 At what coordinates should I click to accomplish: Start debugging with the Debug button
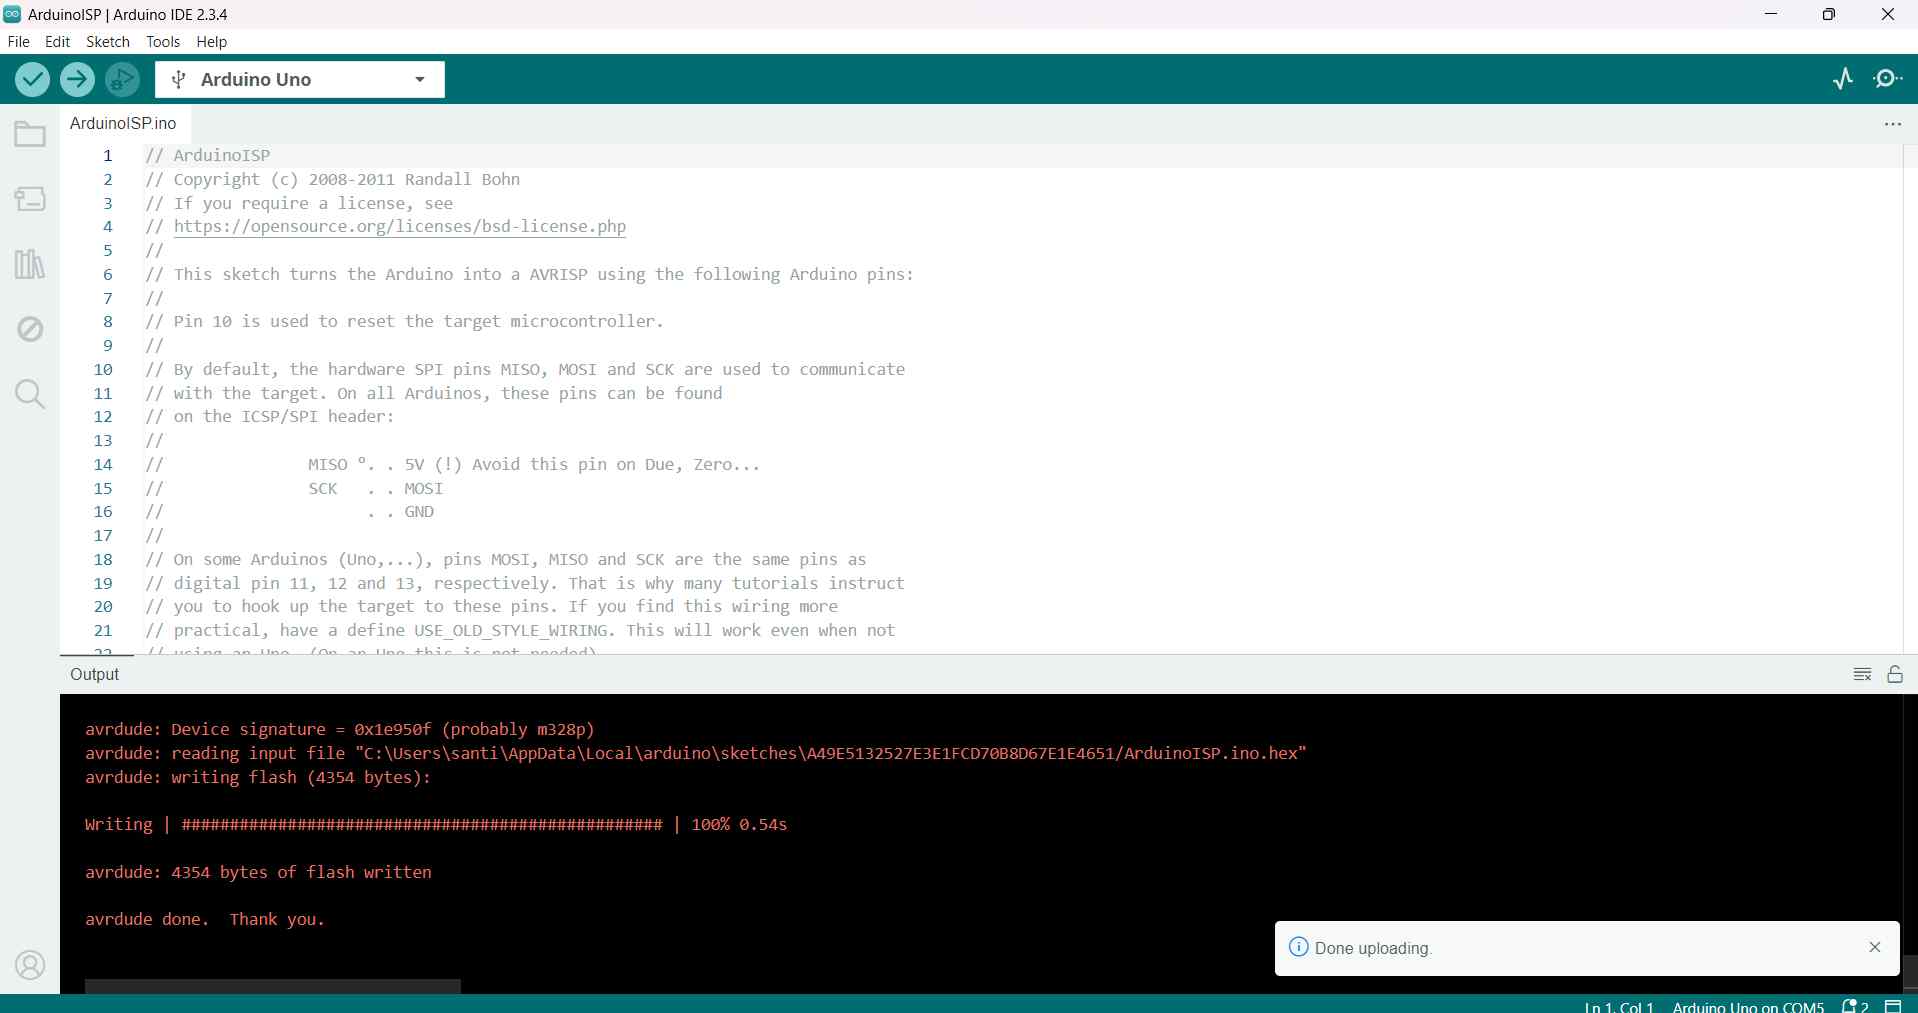coord(122,80)
